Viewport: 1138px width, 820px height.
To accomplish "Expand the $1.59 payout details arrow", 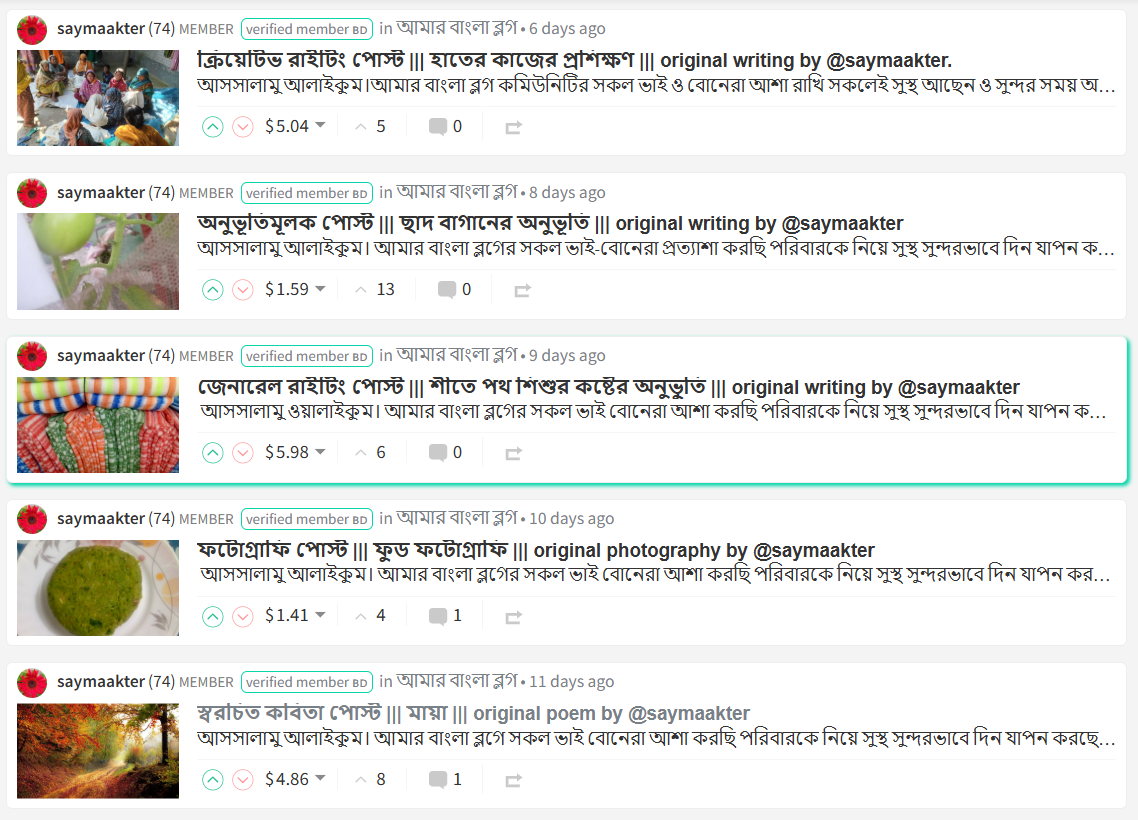I will (320, 289).
